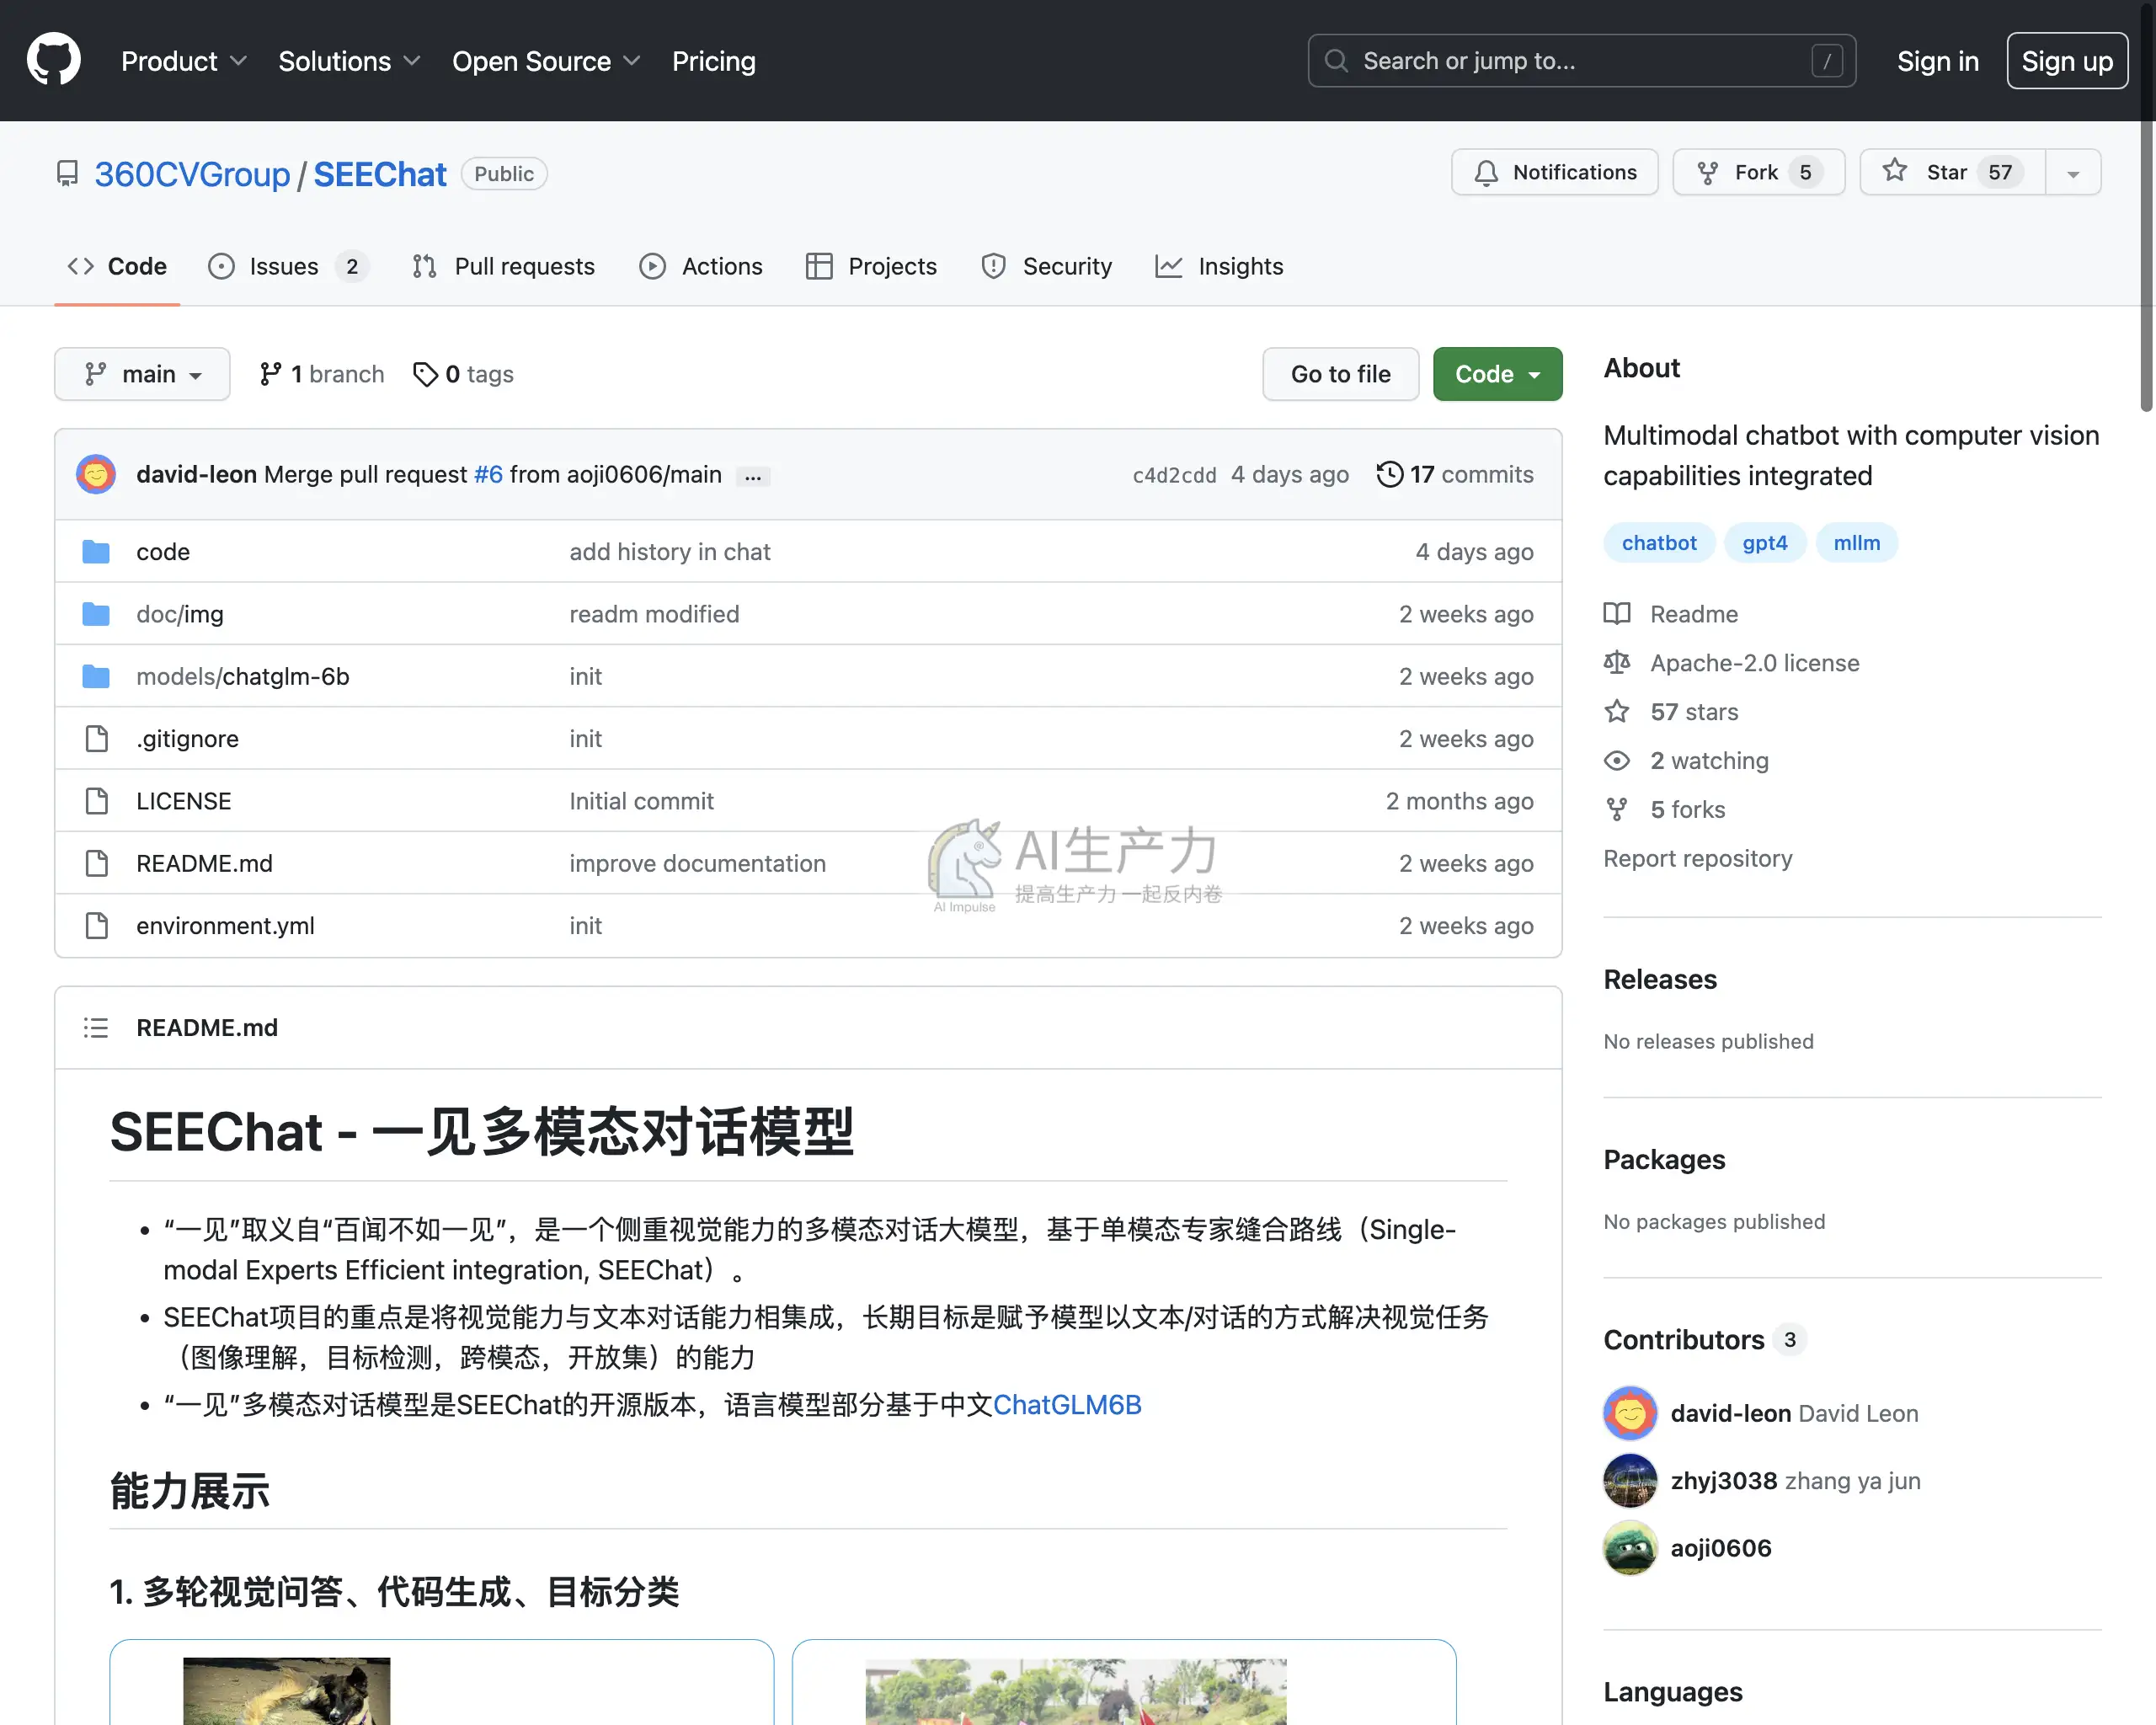Click the code folder icon
The width and height of the screenshot is (2156, 1725).
click(96, 552)
